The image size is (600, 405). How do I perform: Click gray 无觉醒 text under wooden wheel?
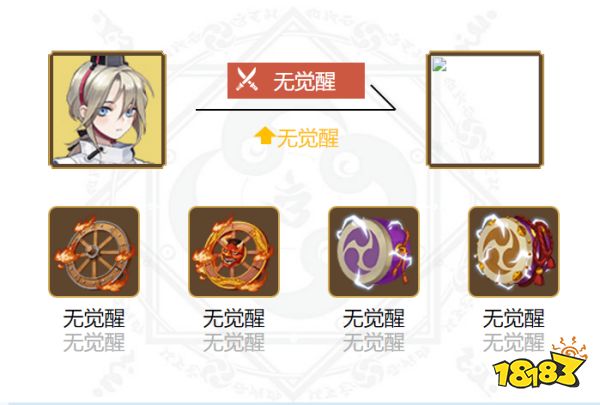(94, 342)
